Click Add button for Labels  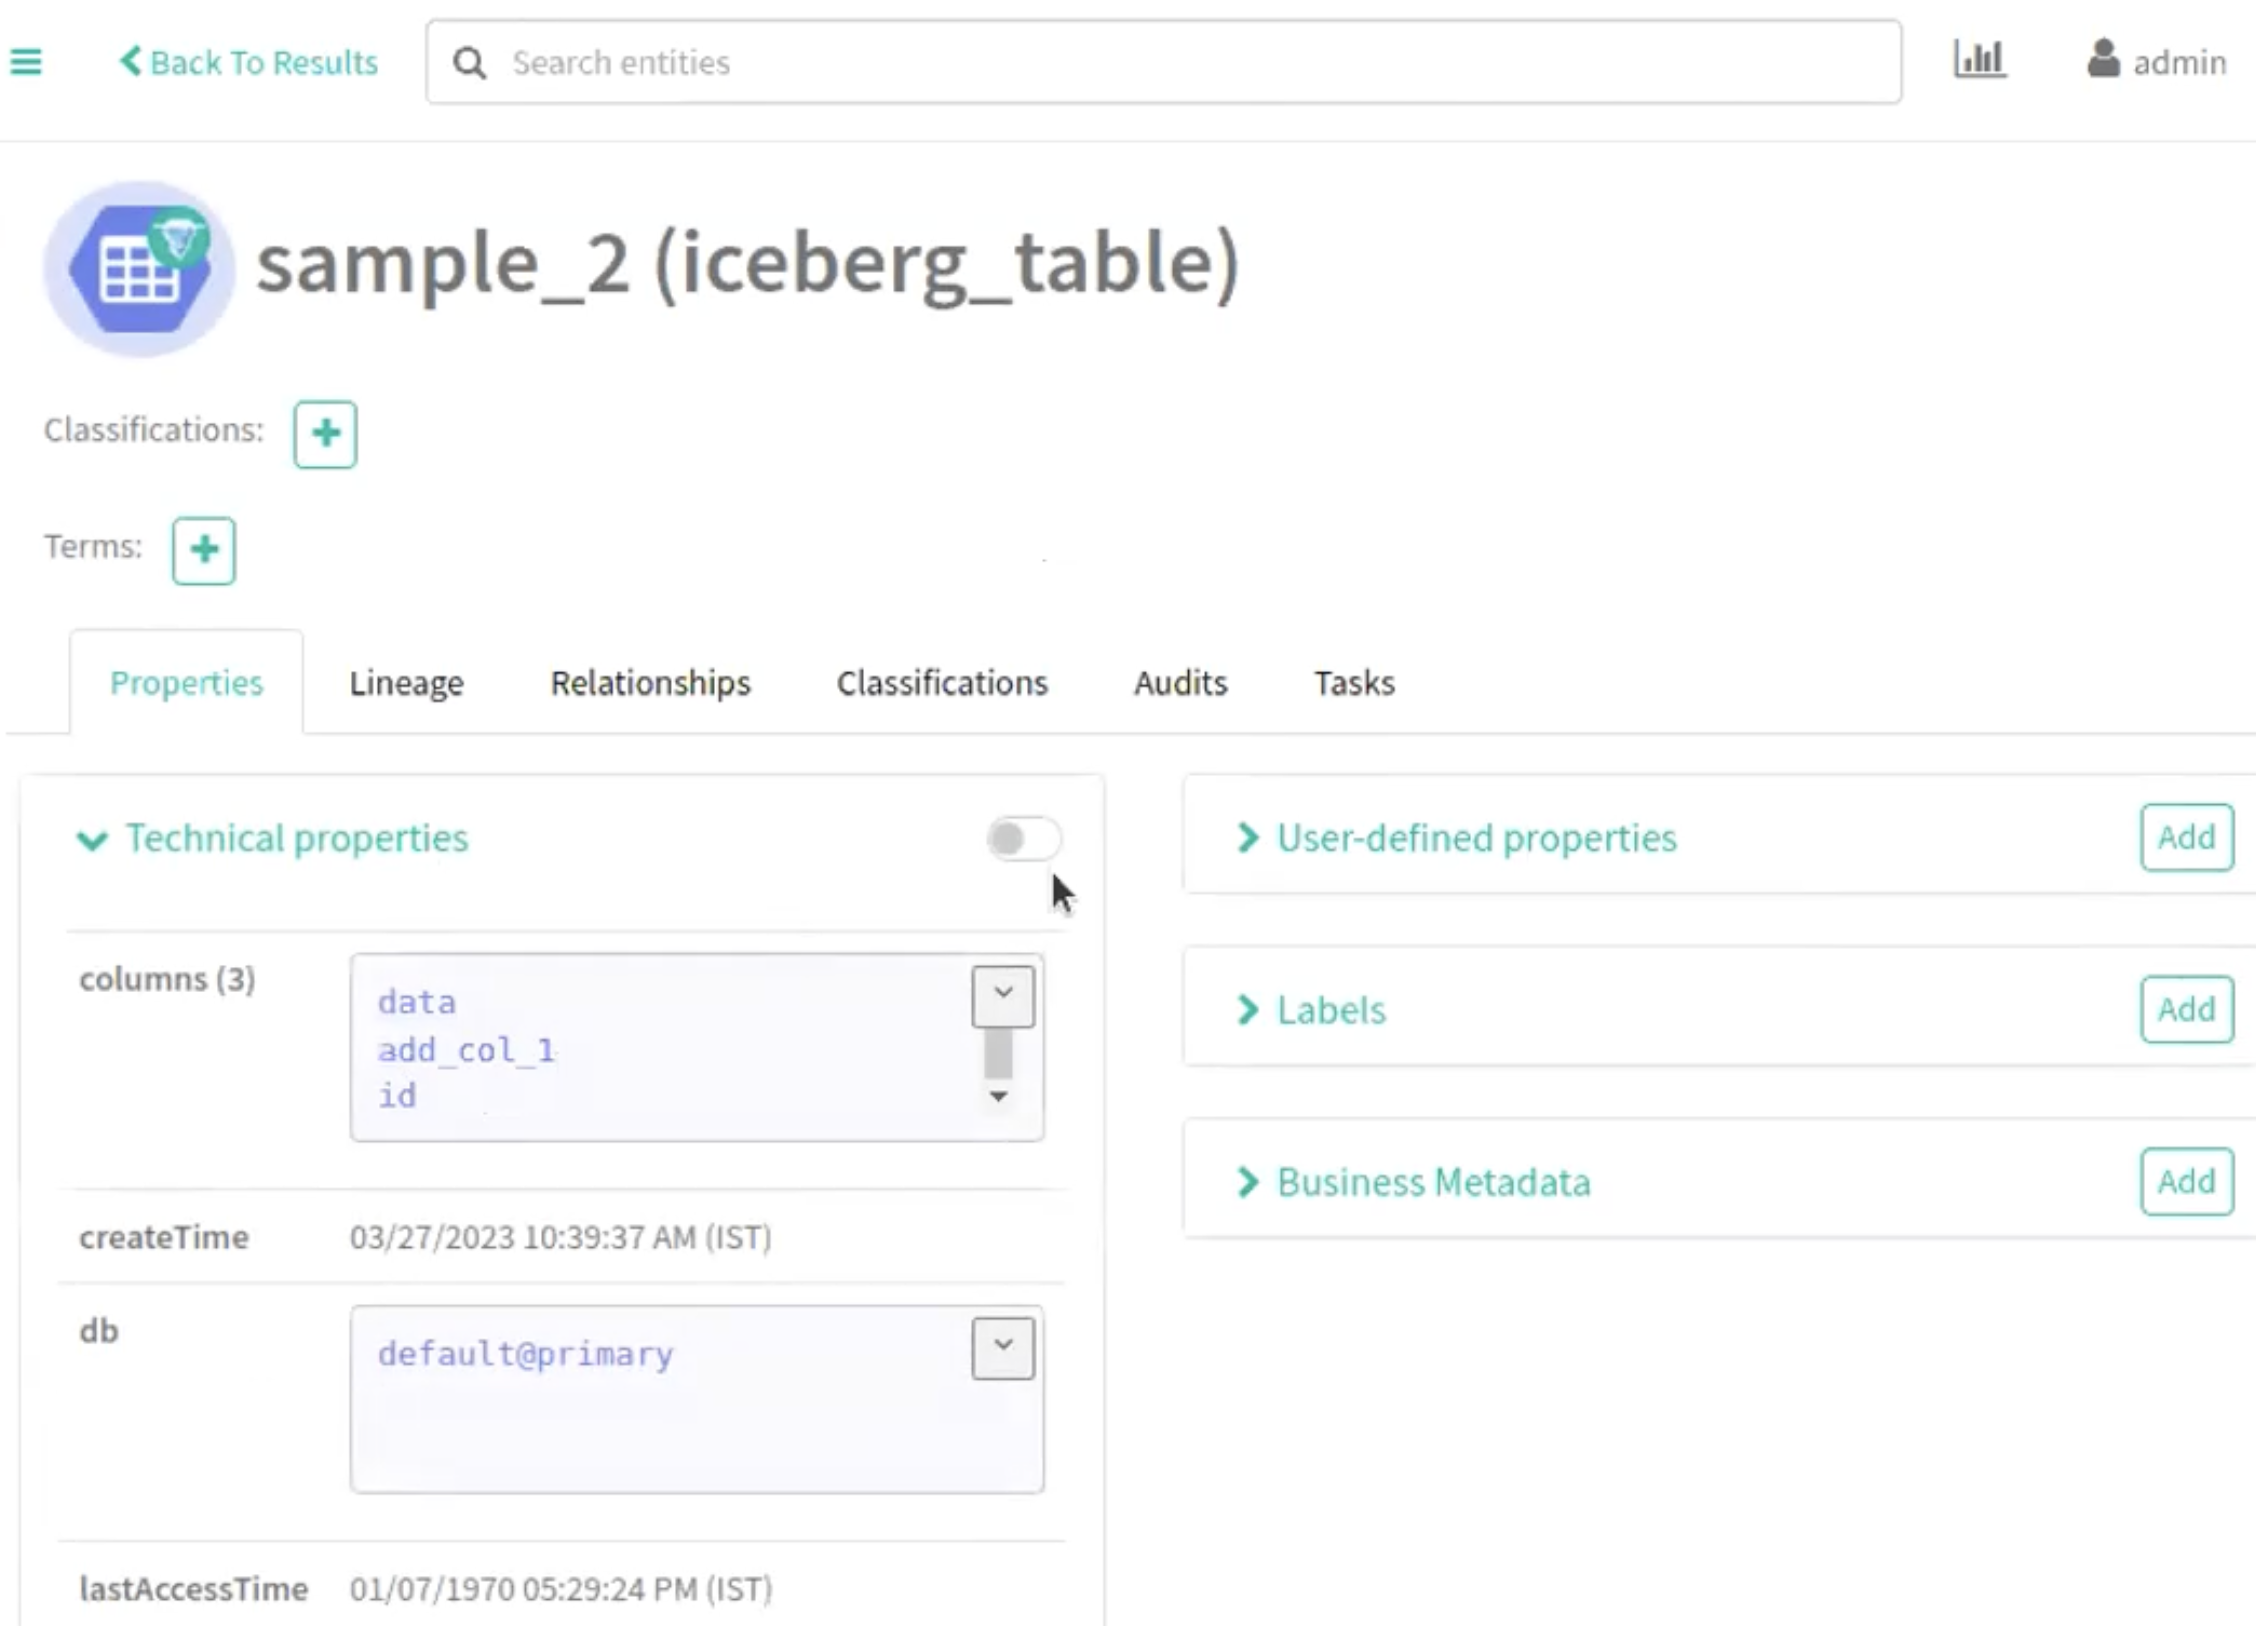pos(2186,1009)
